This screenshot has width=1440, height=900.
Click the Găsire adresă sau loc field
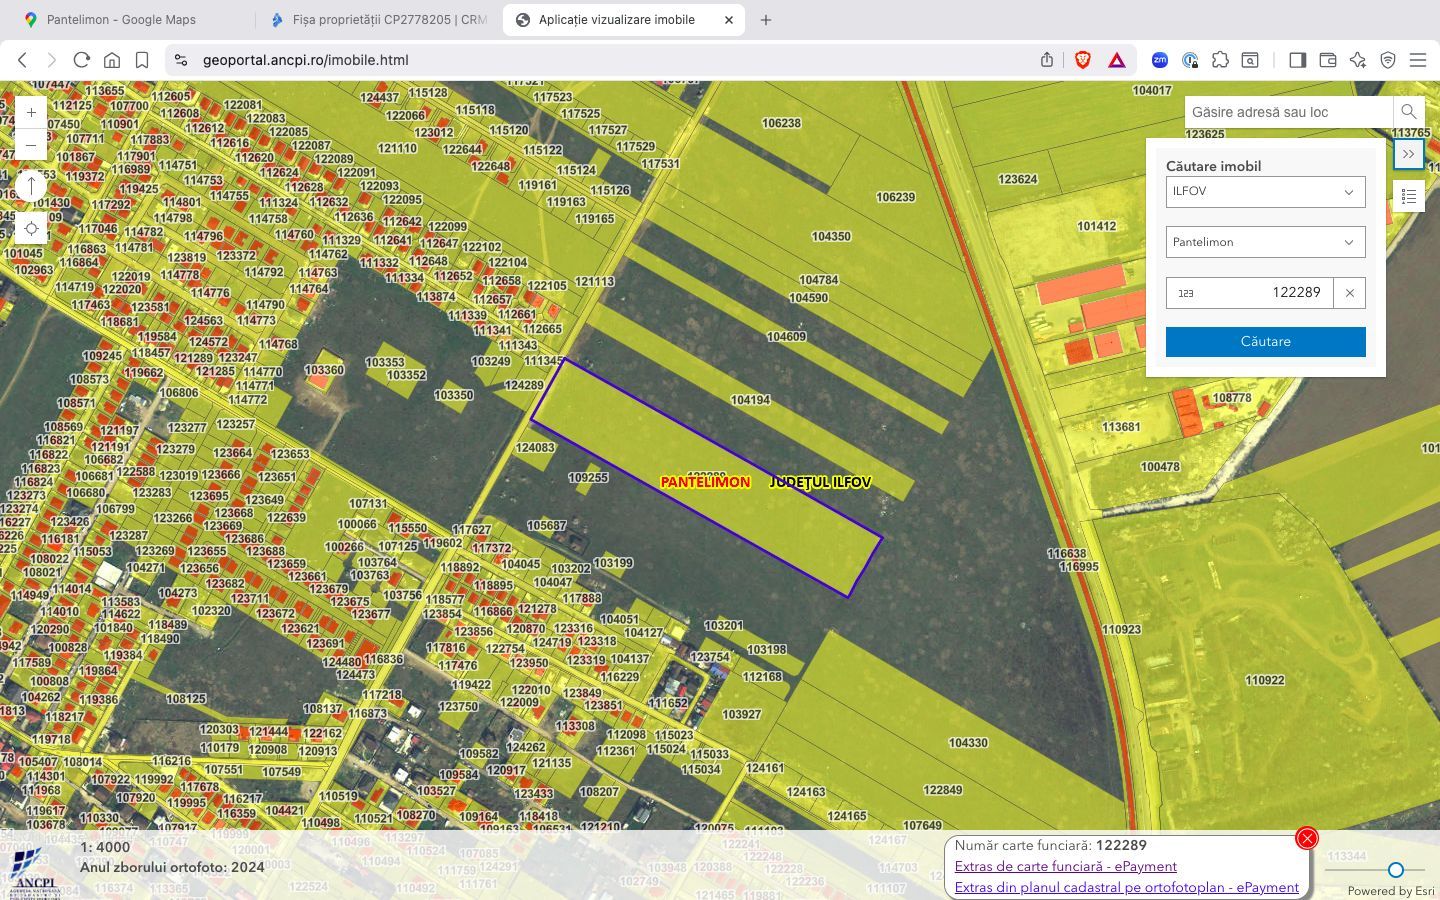[1288, 112]
